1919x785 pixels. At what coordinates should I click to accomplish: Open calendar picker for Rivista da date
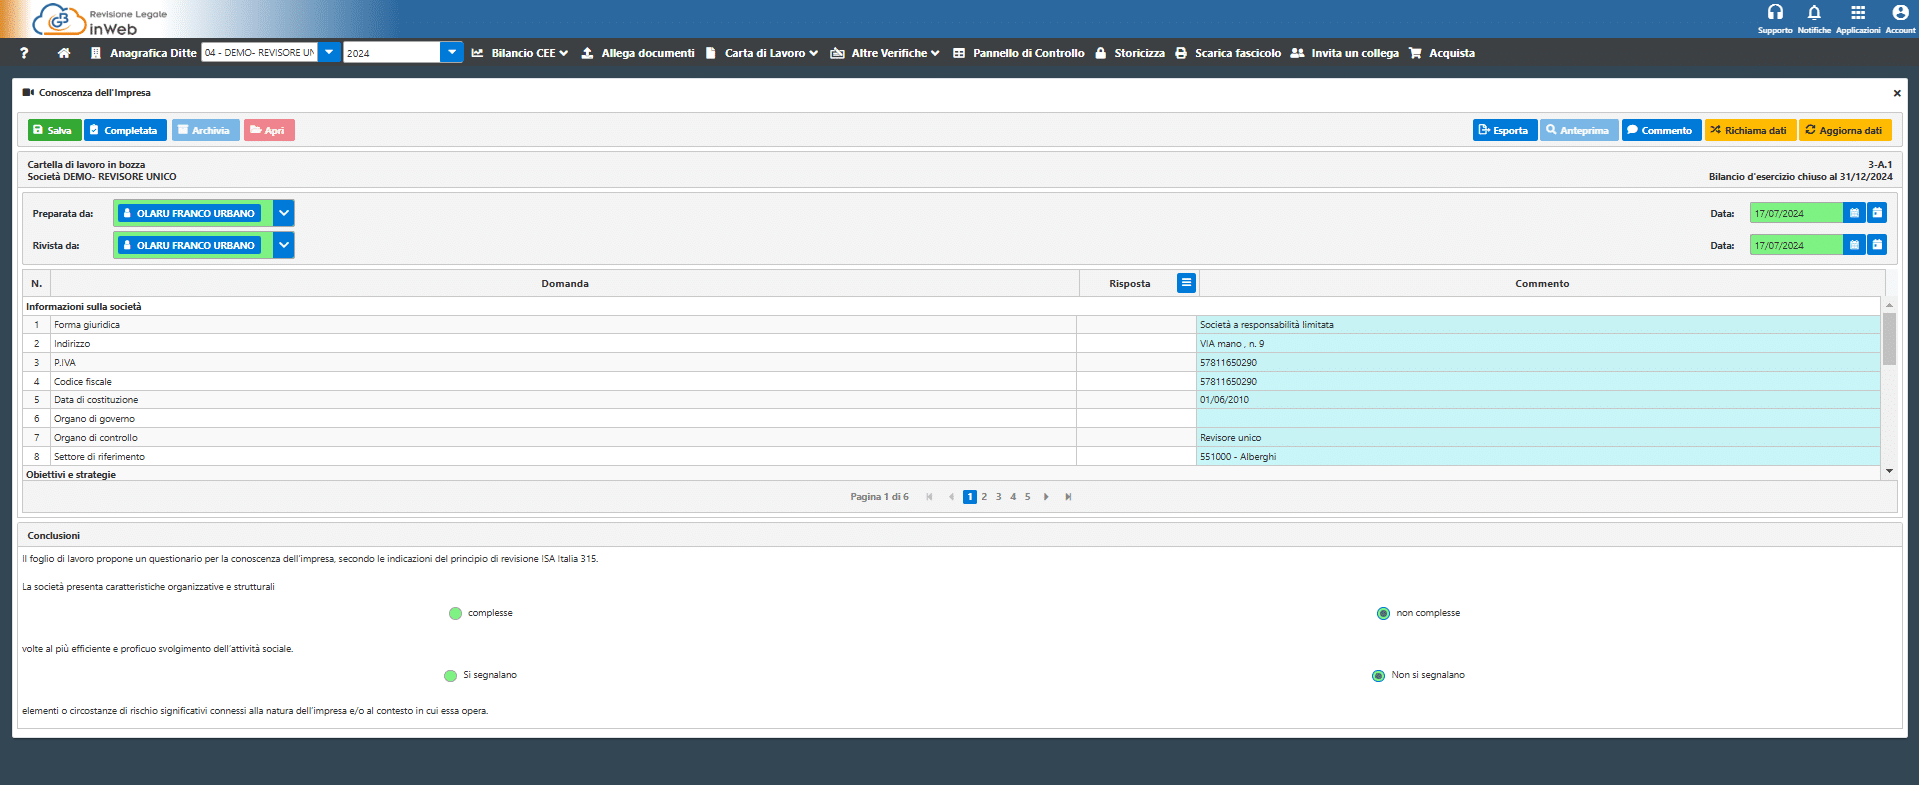point(1854,245)
